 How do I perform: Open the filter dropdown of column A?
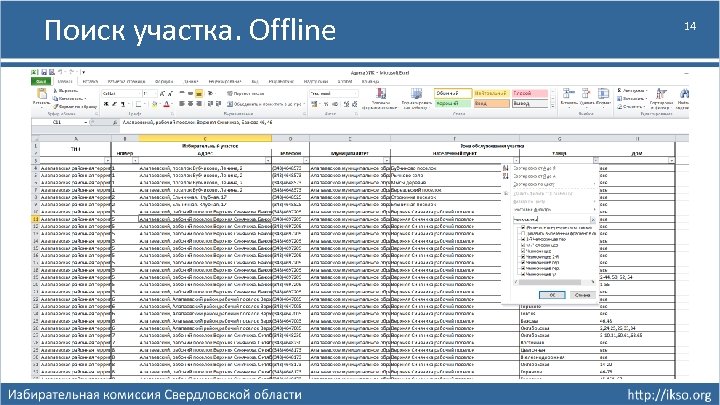[x=108, y=160]
